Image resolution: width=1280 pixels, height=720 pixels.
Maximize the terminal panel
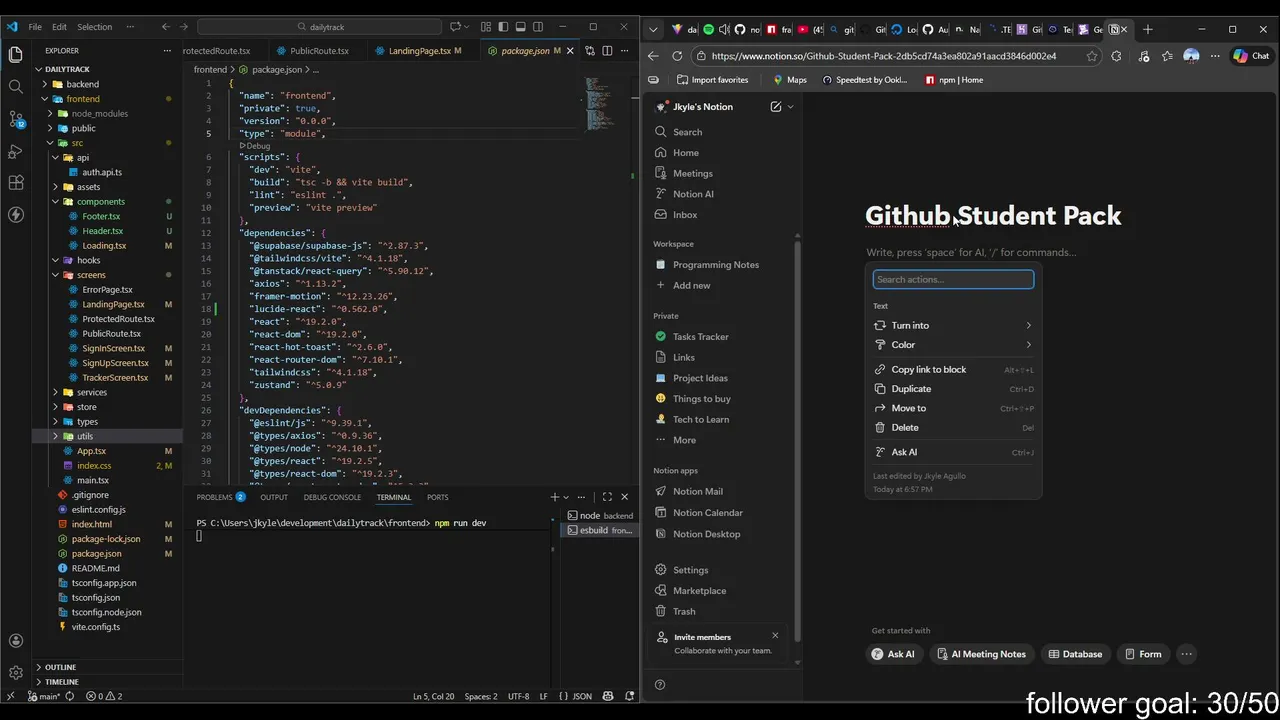[607, 497]
